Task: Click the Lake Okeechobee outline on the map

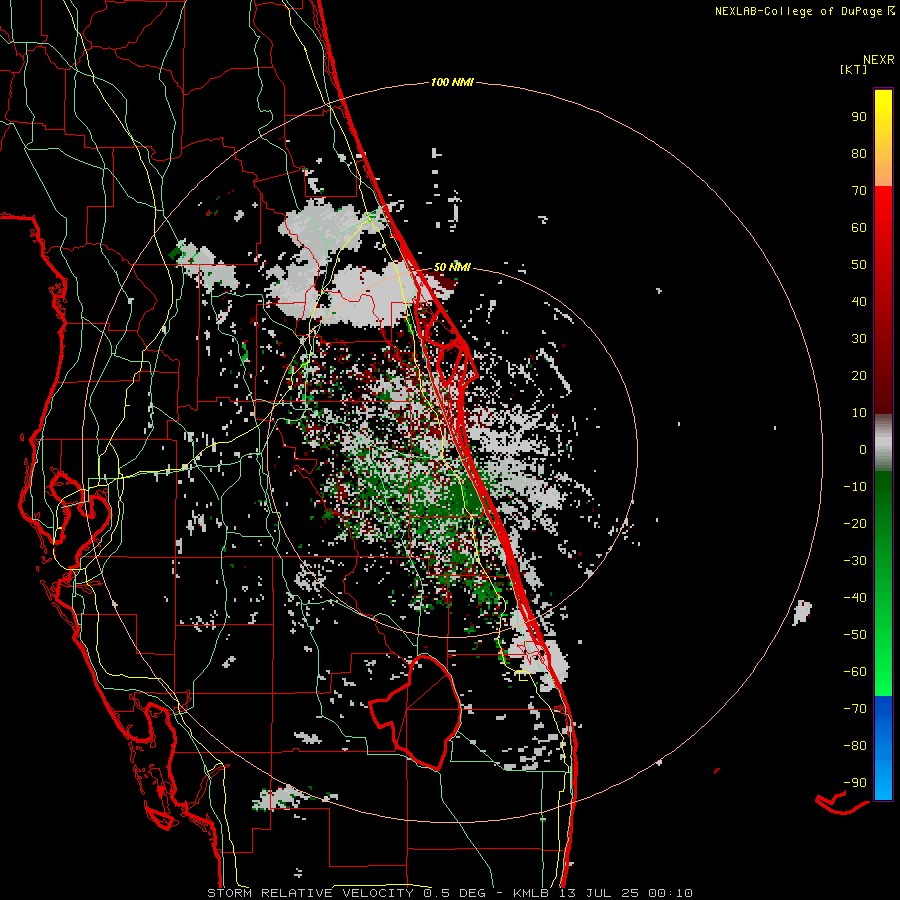Action: (415, 712)
